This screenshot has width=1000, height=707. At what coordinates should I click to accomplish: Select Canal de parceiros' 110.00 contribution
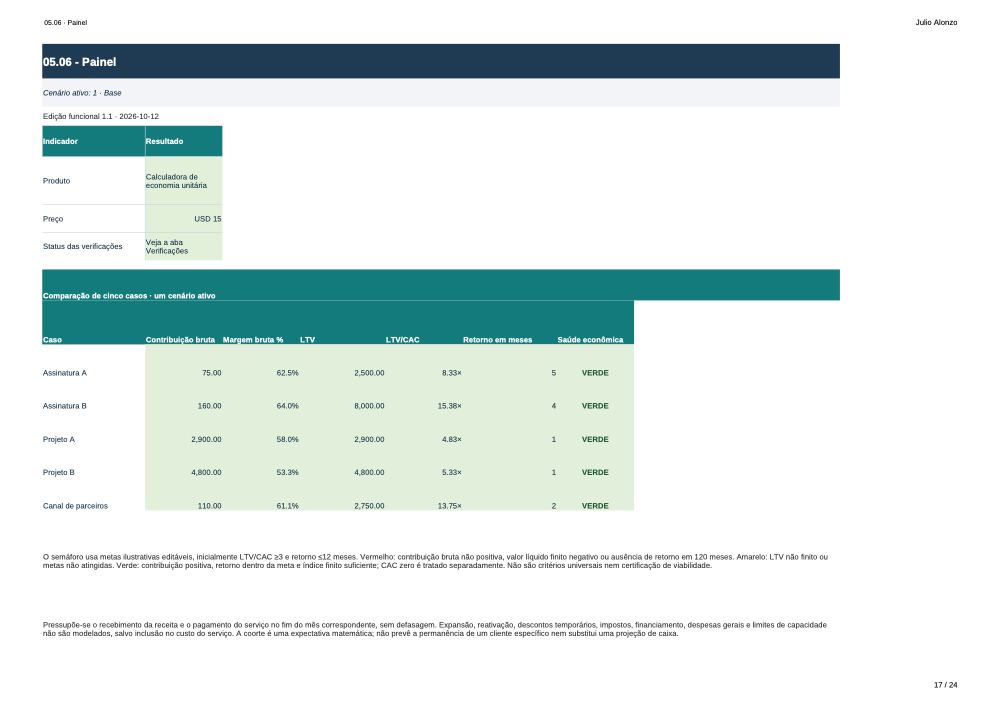pyautogui.click(x=210, y=506)
